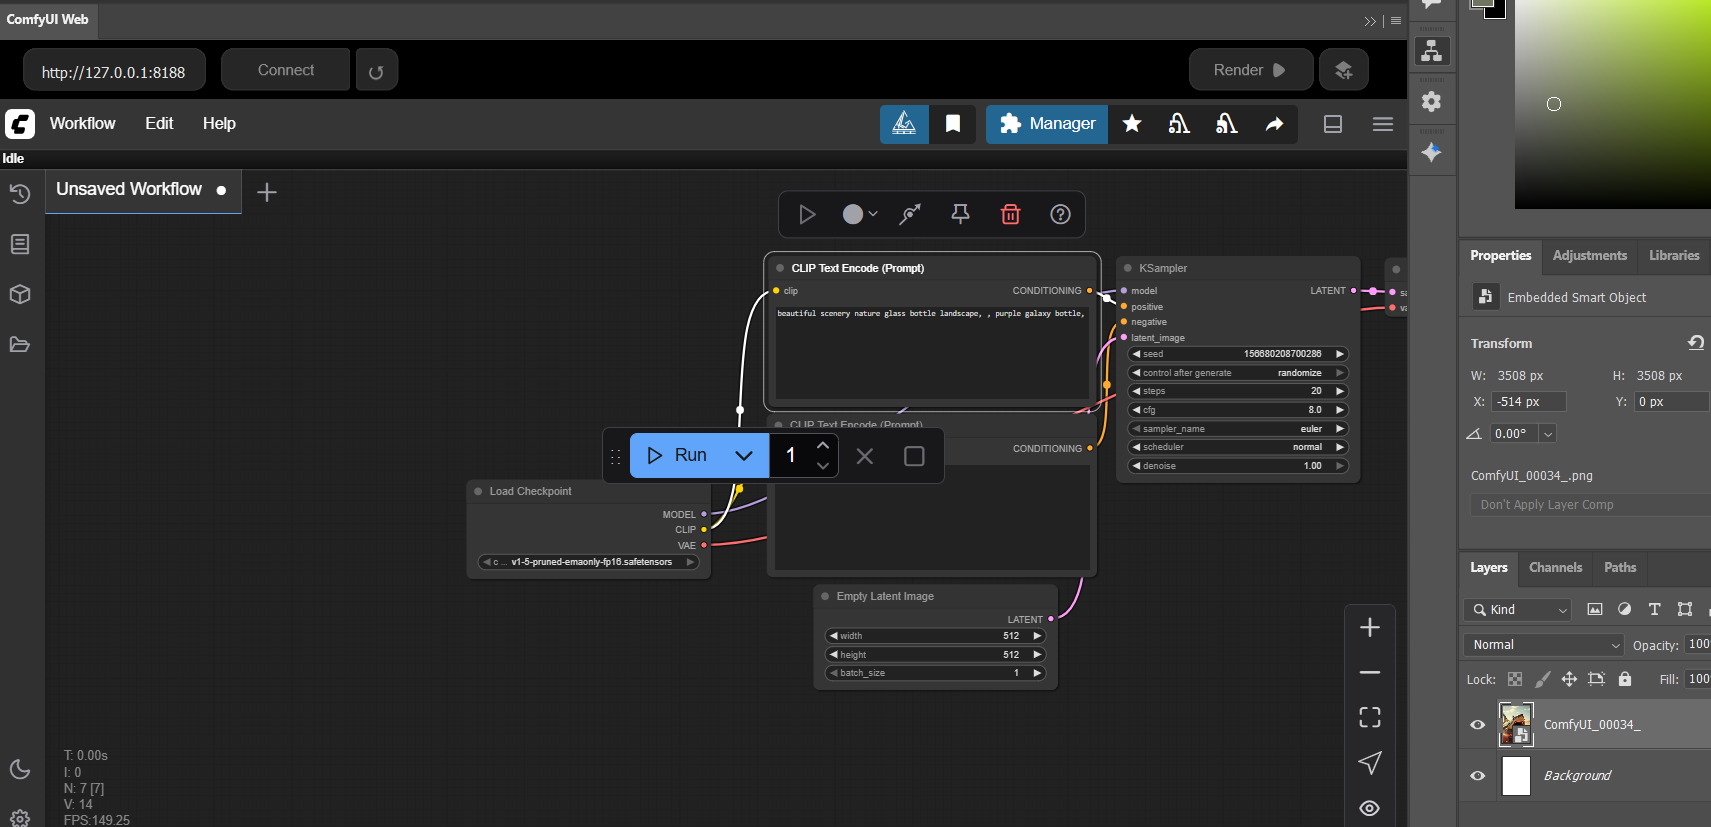1711x827 pixels.
Task: Open the Normal blend mode dropdown
Action: coord(1543,645)
